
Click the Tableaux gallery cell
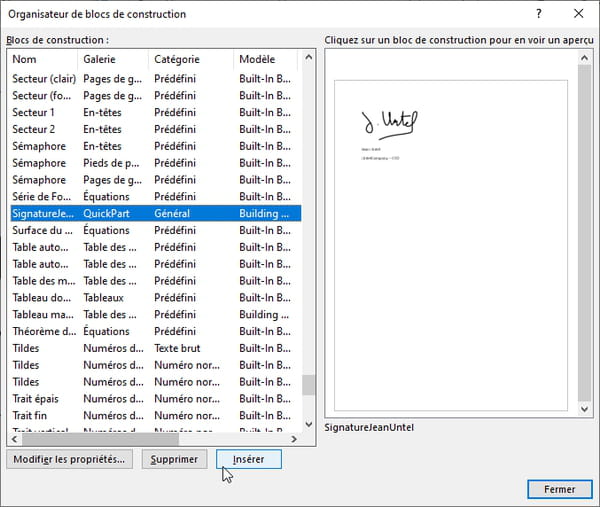pos(103,298)
